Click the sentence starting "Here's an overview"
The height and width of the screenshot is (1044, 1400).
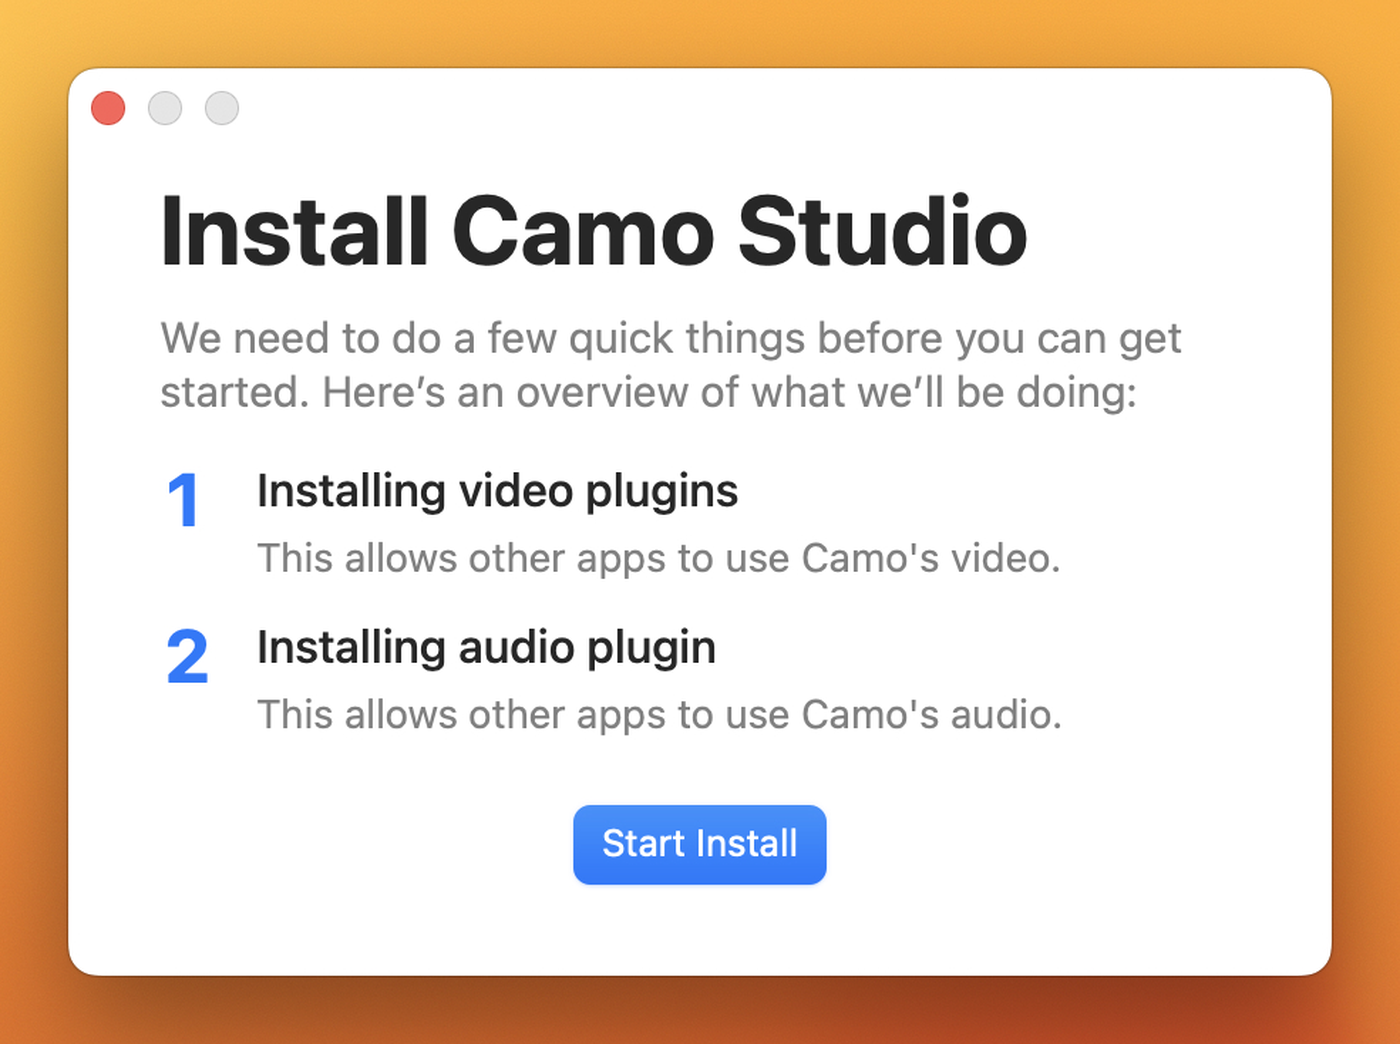point(729,392)
